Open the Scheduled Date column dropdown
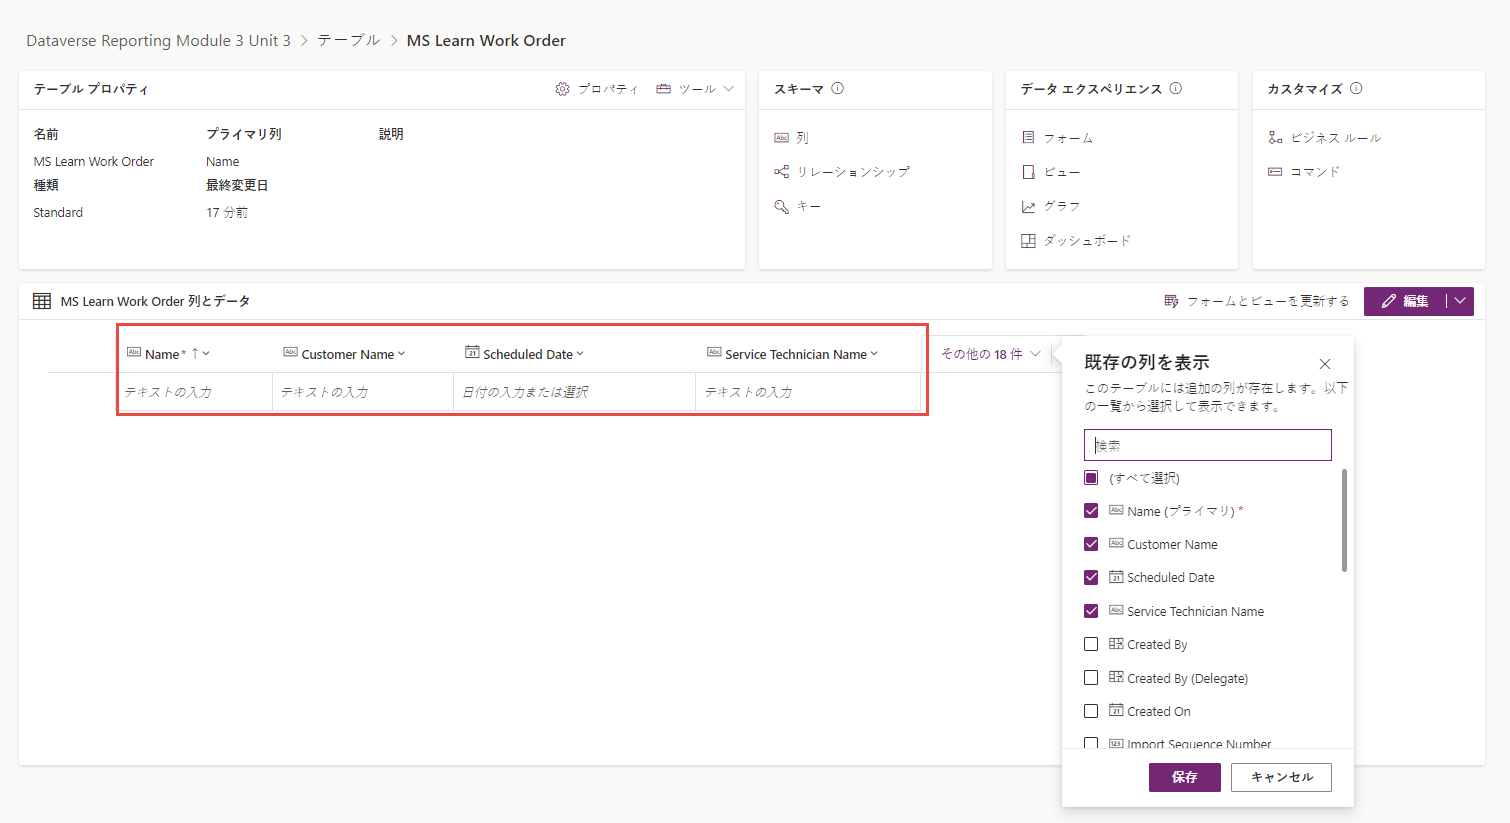Screen dimensions: 1510x823 (x=580, y=354)
